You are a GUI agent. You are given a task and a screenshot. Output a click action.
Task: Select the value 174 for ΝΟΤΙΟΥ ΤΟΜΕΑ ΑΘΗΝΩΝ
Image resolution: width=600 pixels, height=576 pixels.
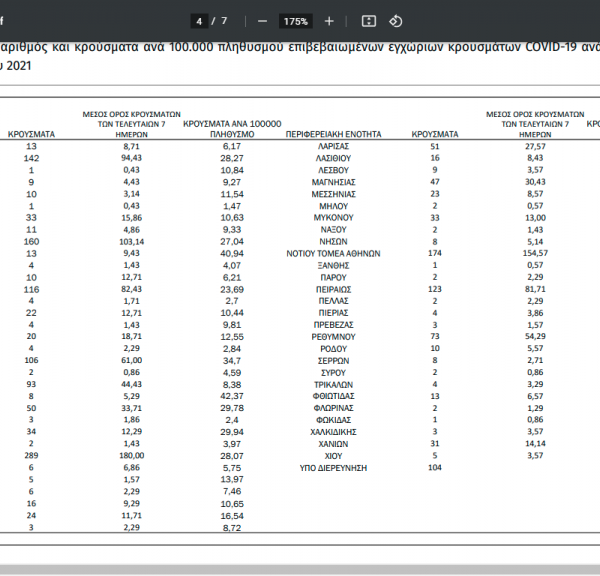[x=435, y=253]
